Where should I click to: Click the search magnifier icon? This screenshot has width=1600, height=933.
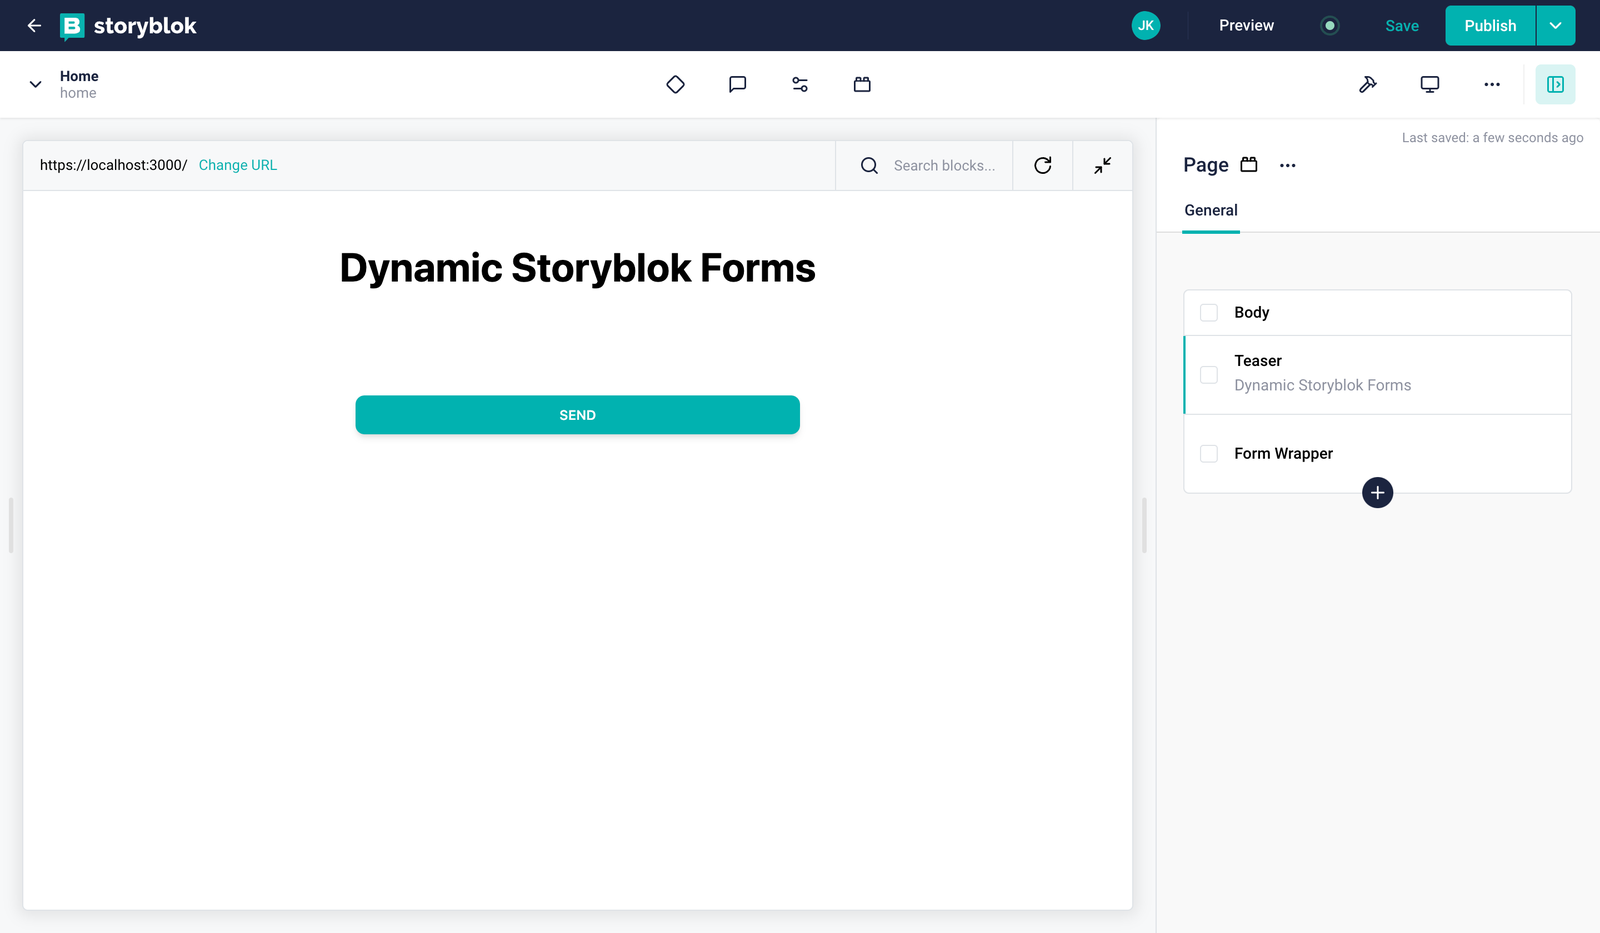pyautogui.click(x=870, y=166)
